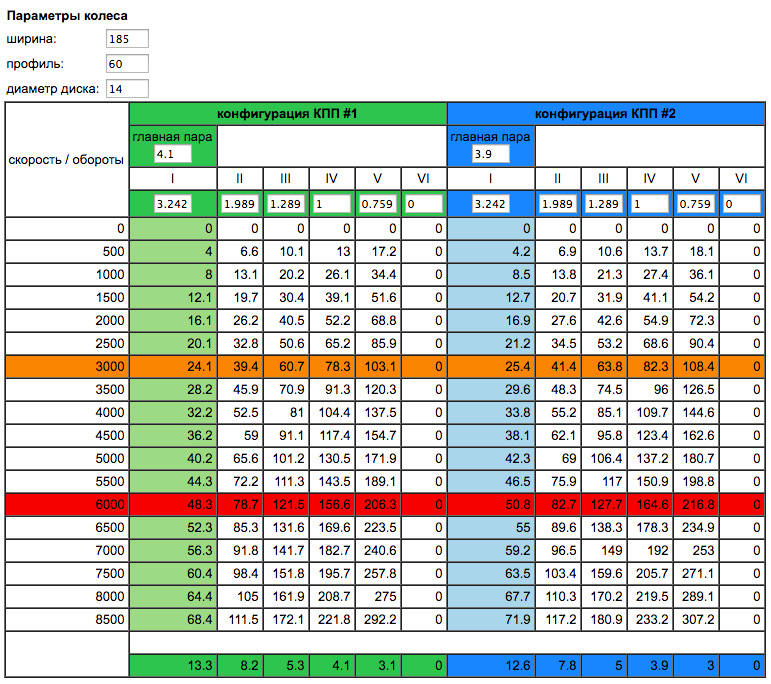Click the диаметр диска label
The height and width of the screenshot is (684, 771).
(53, 89)
